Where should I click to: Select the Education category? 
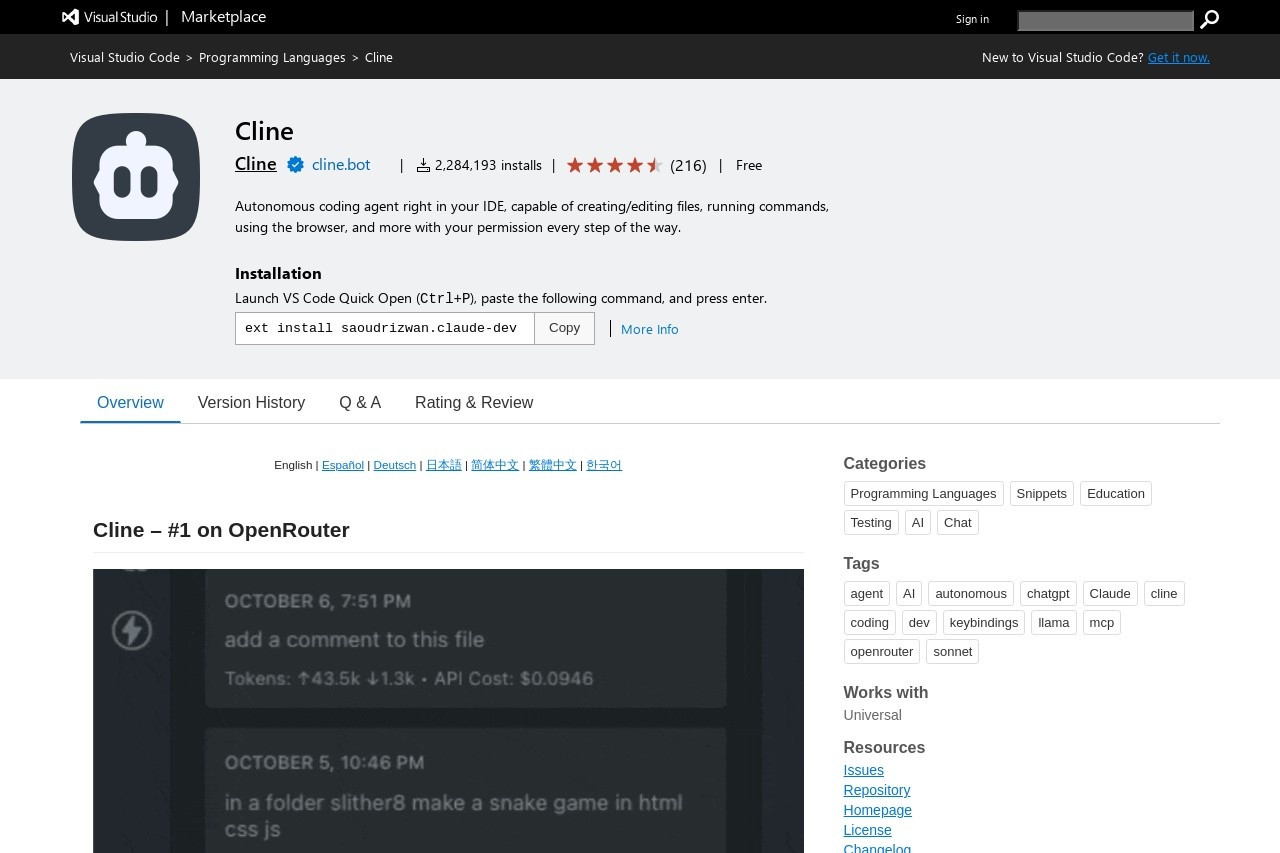coord(1115,494)
